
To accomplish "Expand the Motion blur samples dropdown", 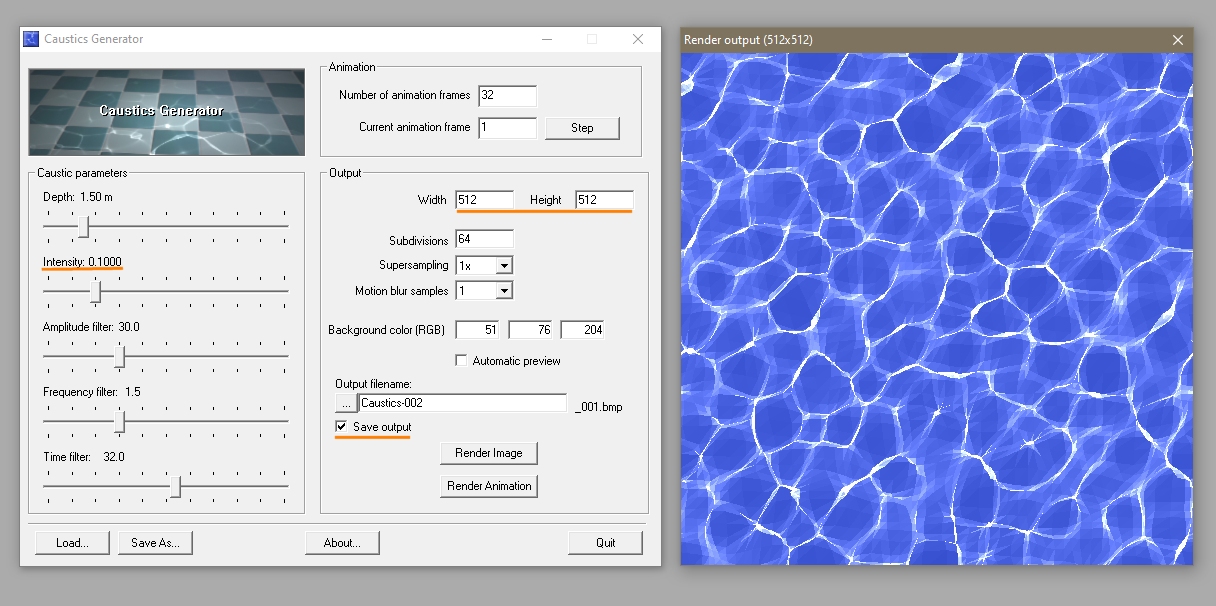I will pos(504,291).
